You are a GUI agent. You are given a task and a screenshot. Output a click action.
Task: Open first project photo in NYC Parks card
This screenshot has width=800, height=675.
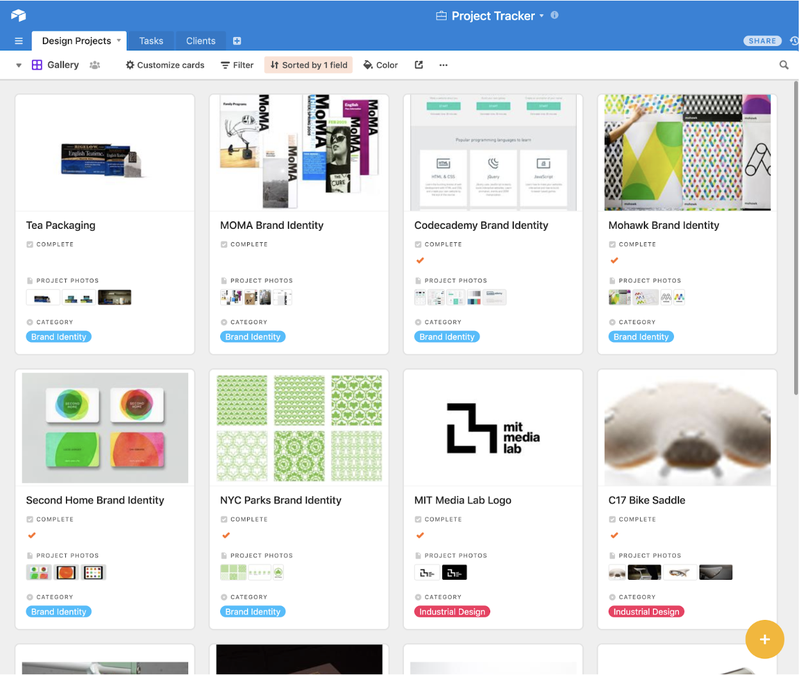tap(233, 572)
